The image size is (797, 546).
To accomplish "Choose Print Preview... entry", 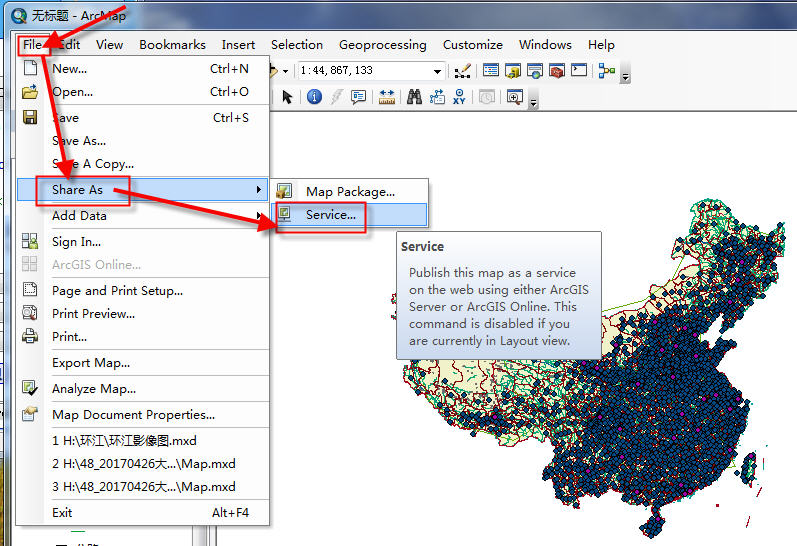I will pos(143,314).
